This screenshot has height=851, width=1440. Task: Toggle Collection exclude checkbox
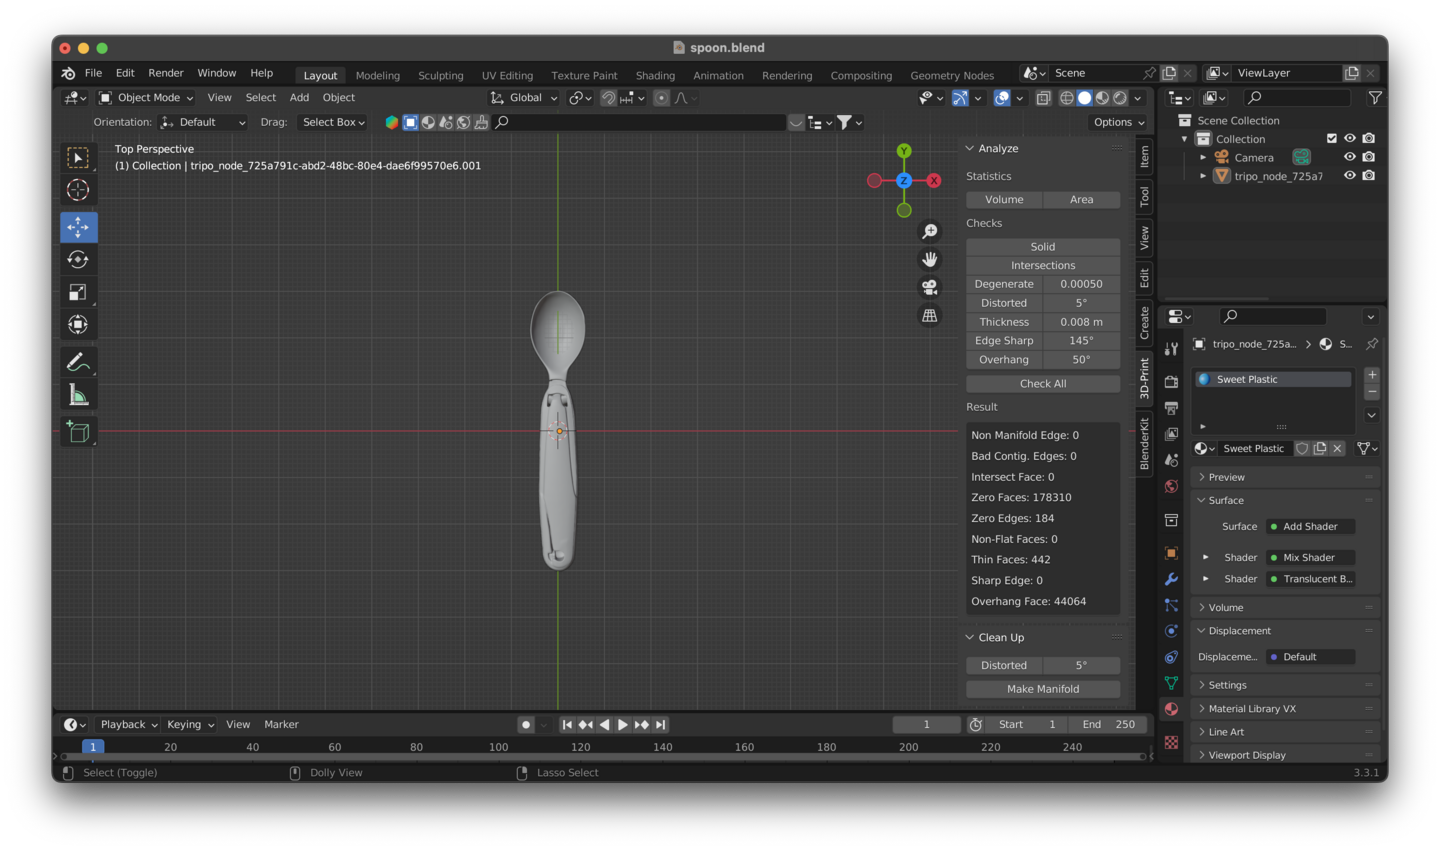pos(1331,139)
